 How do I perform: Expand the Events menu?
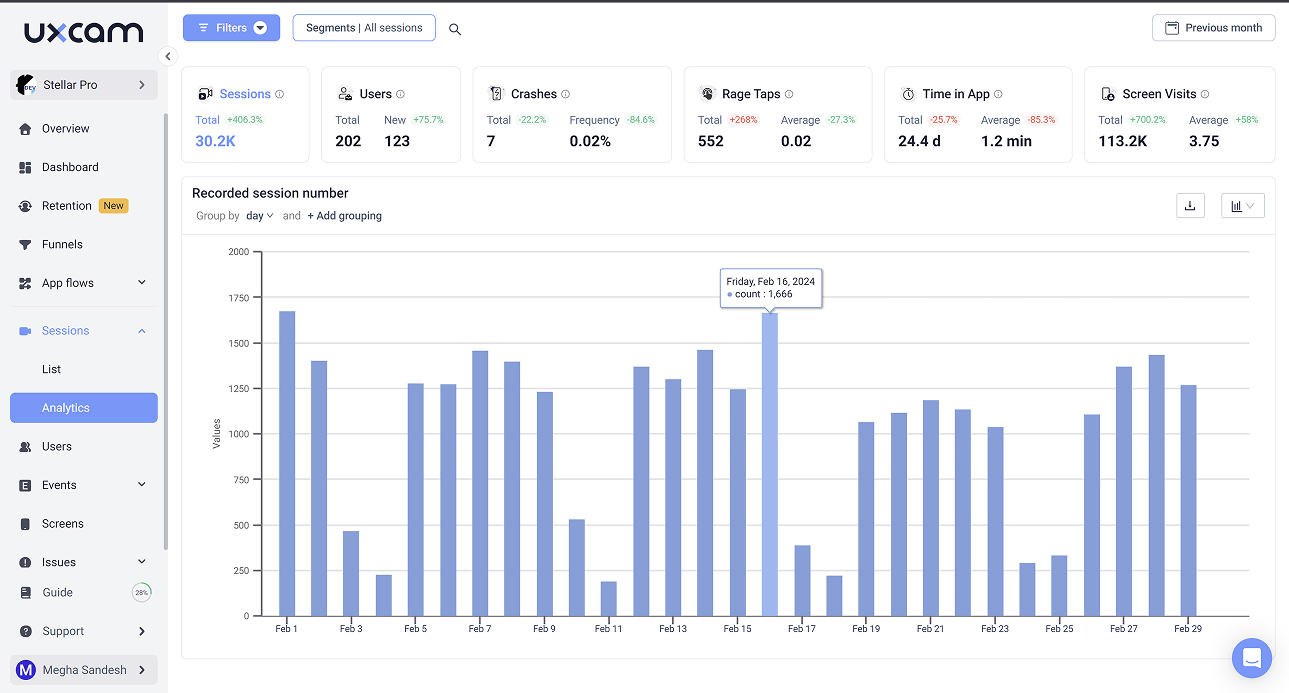(141, 485)
